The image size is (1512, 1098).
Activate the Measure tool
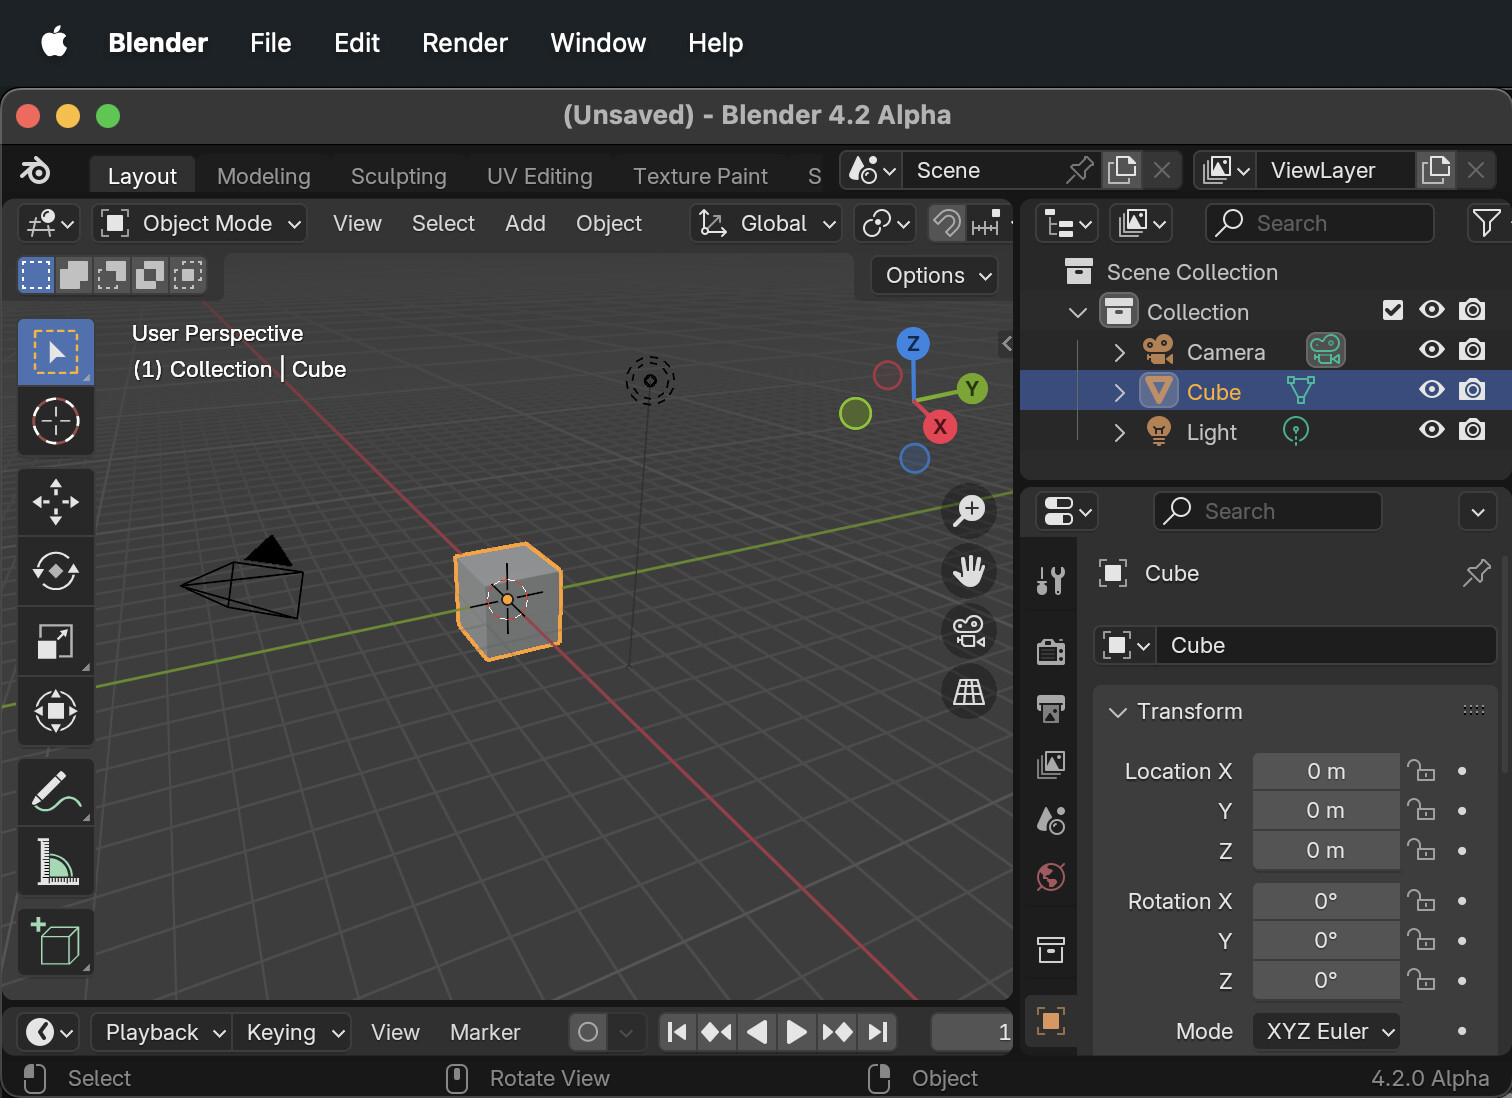point(56,861)
